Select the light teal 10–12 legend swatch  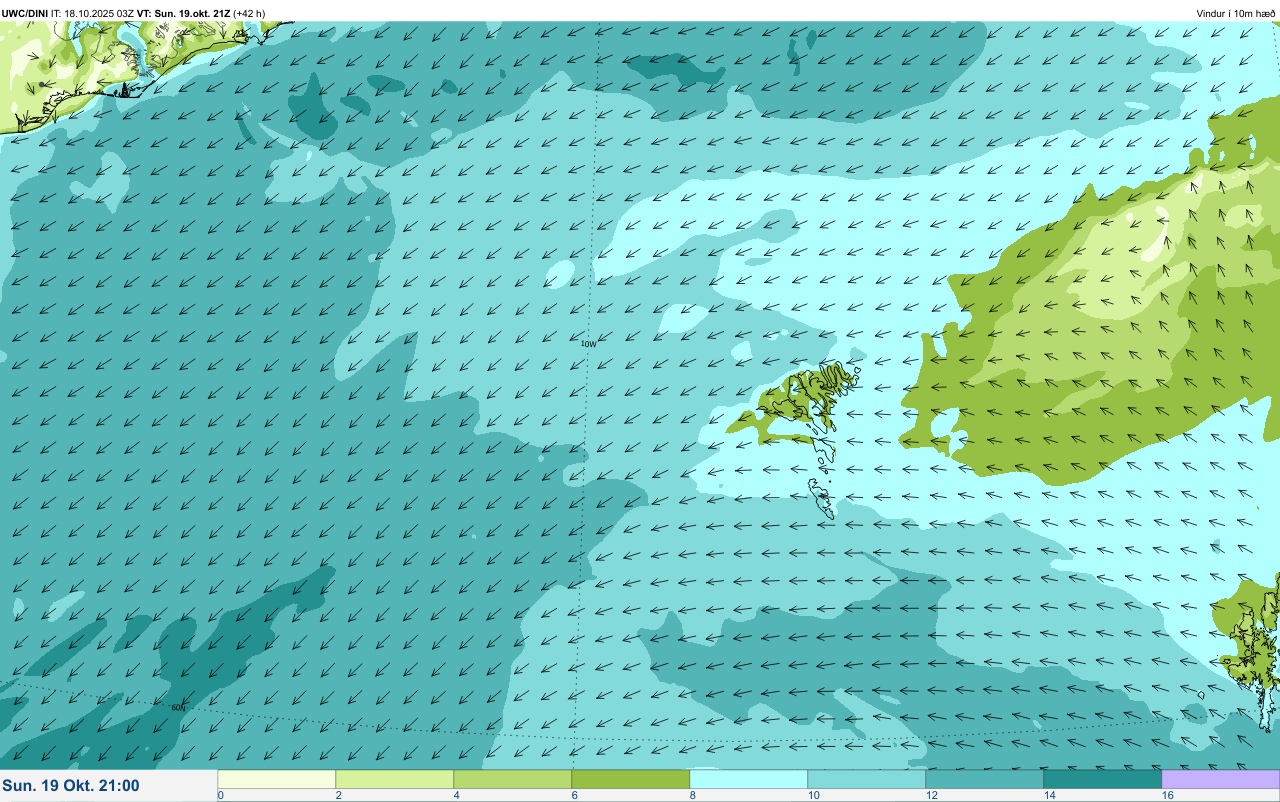(x=866, y=779)
